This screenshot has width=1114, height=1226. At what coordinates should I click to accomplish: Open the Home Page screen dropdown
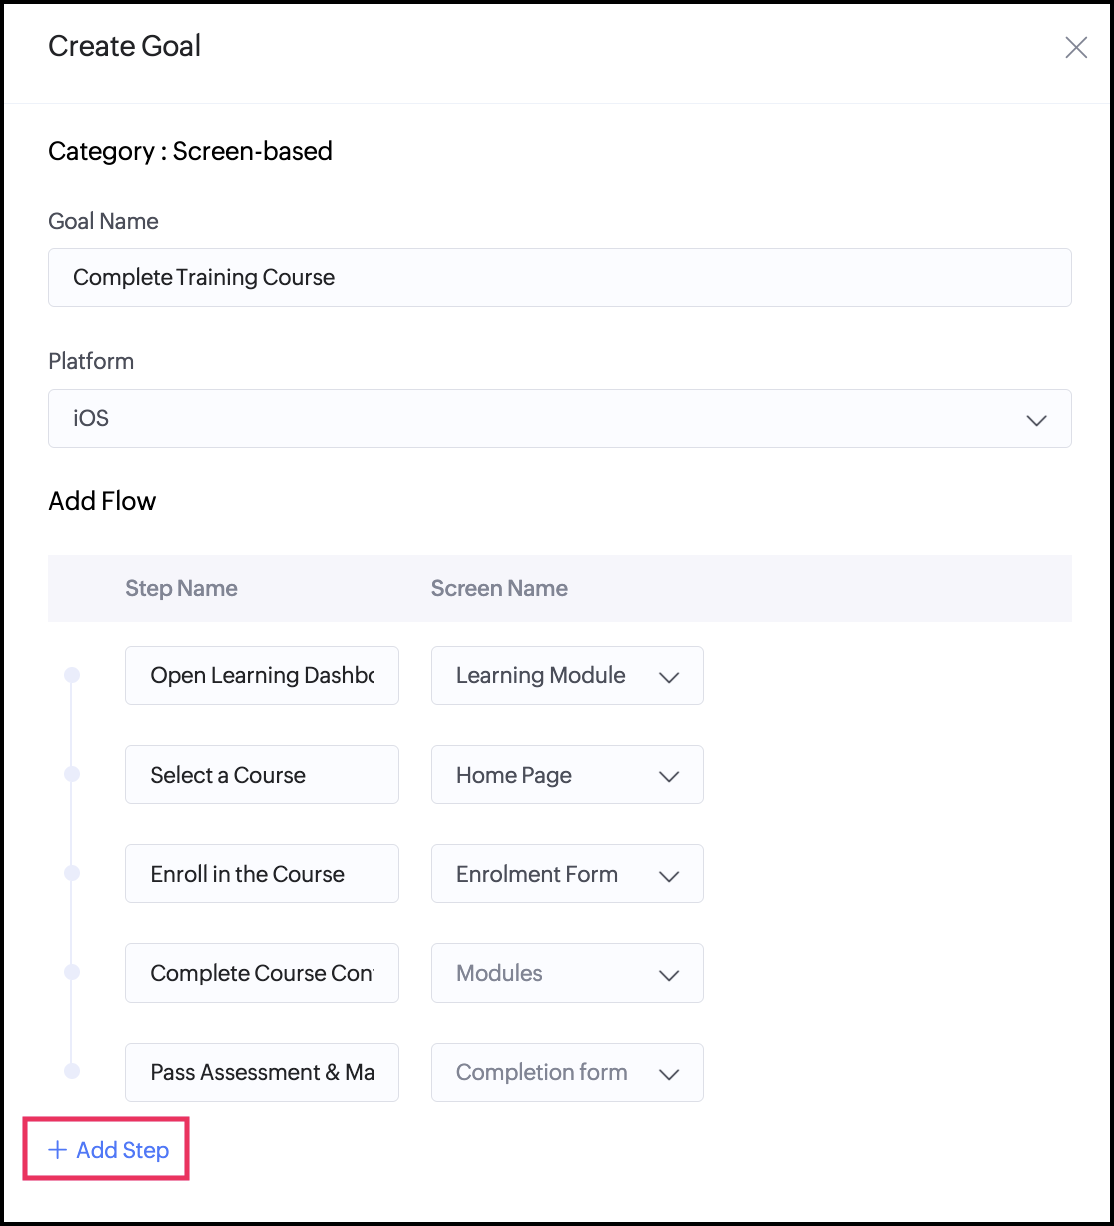pos(567,775)
